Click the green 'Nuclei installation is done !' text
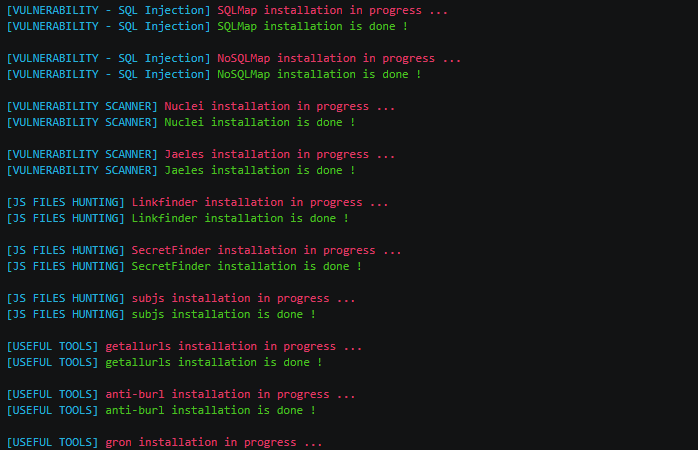Screen dimensions: 698x450 click(x=260, y=122)
